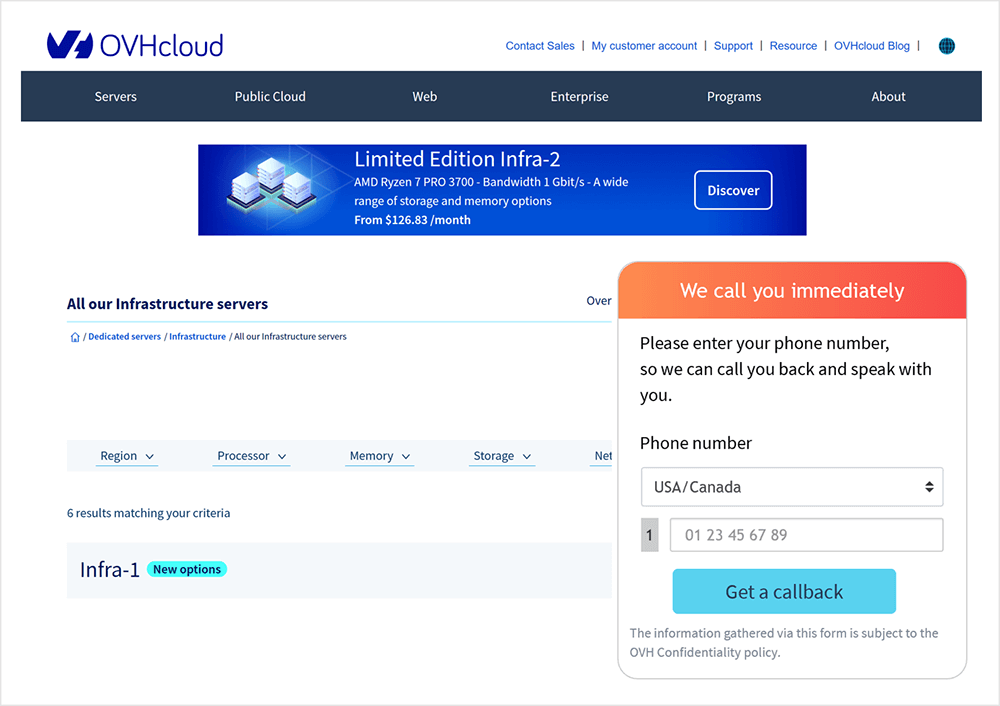Screen dimensions: 1000x706
Task: Open the Storage filter dropdown
Action: click(x=501, y=456)
